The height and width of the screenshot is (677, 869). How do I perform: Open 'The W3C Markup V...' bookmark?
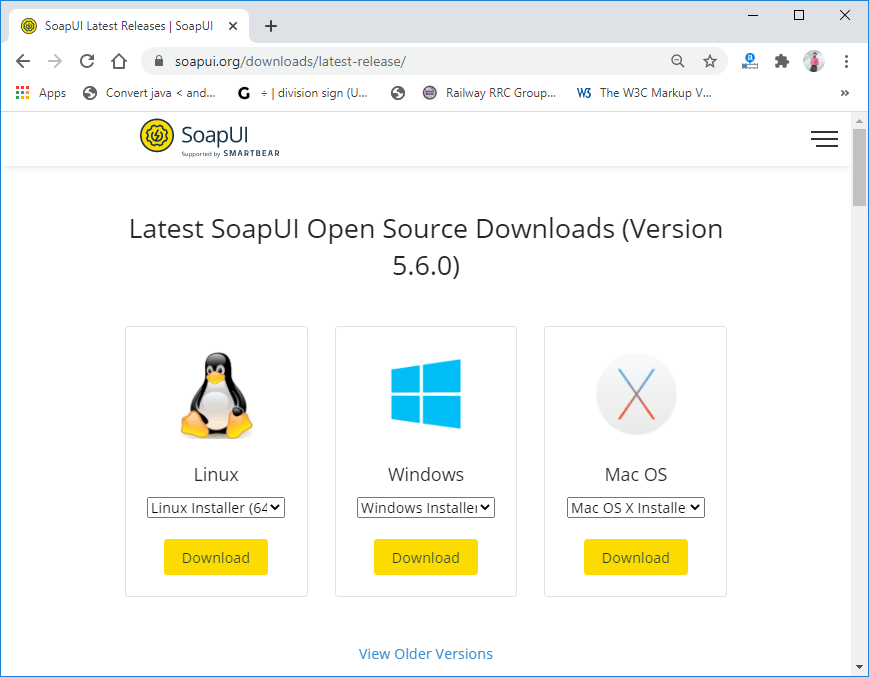pos(644,93)
